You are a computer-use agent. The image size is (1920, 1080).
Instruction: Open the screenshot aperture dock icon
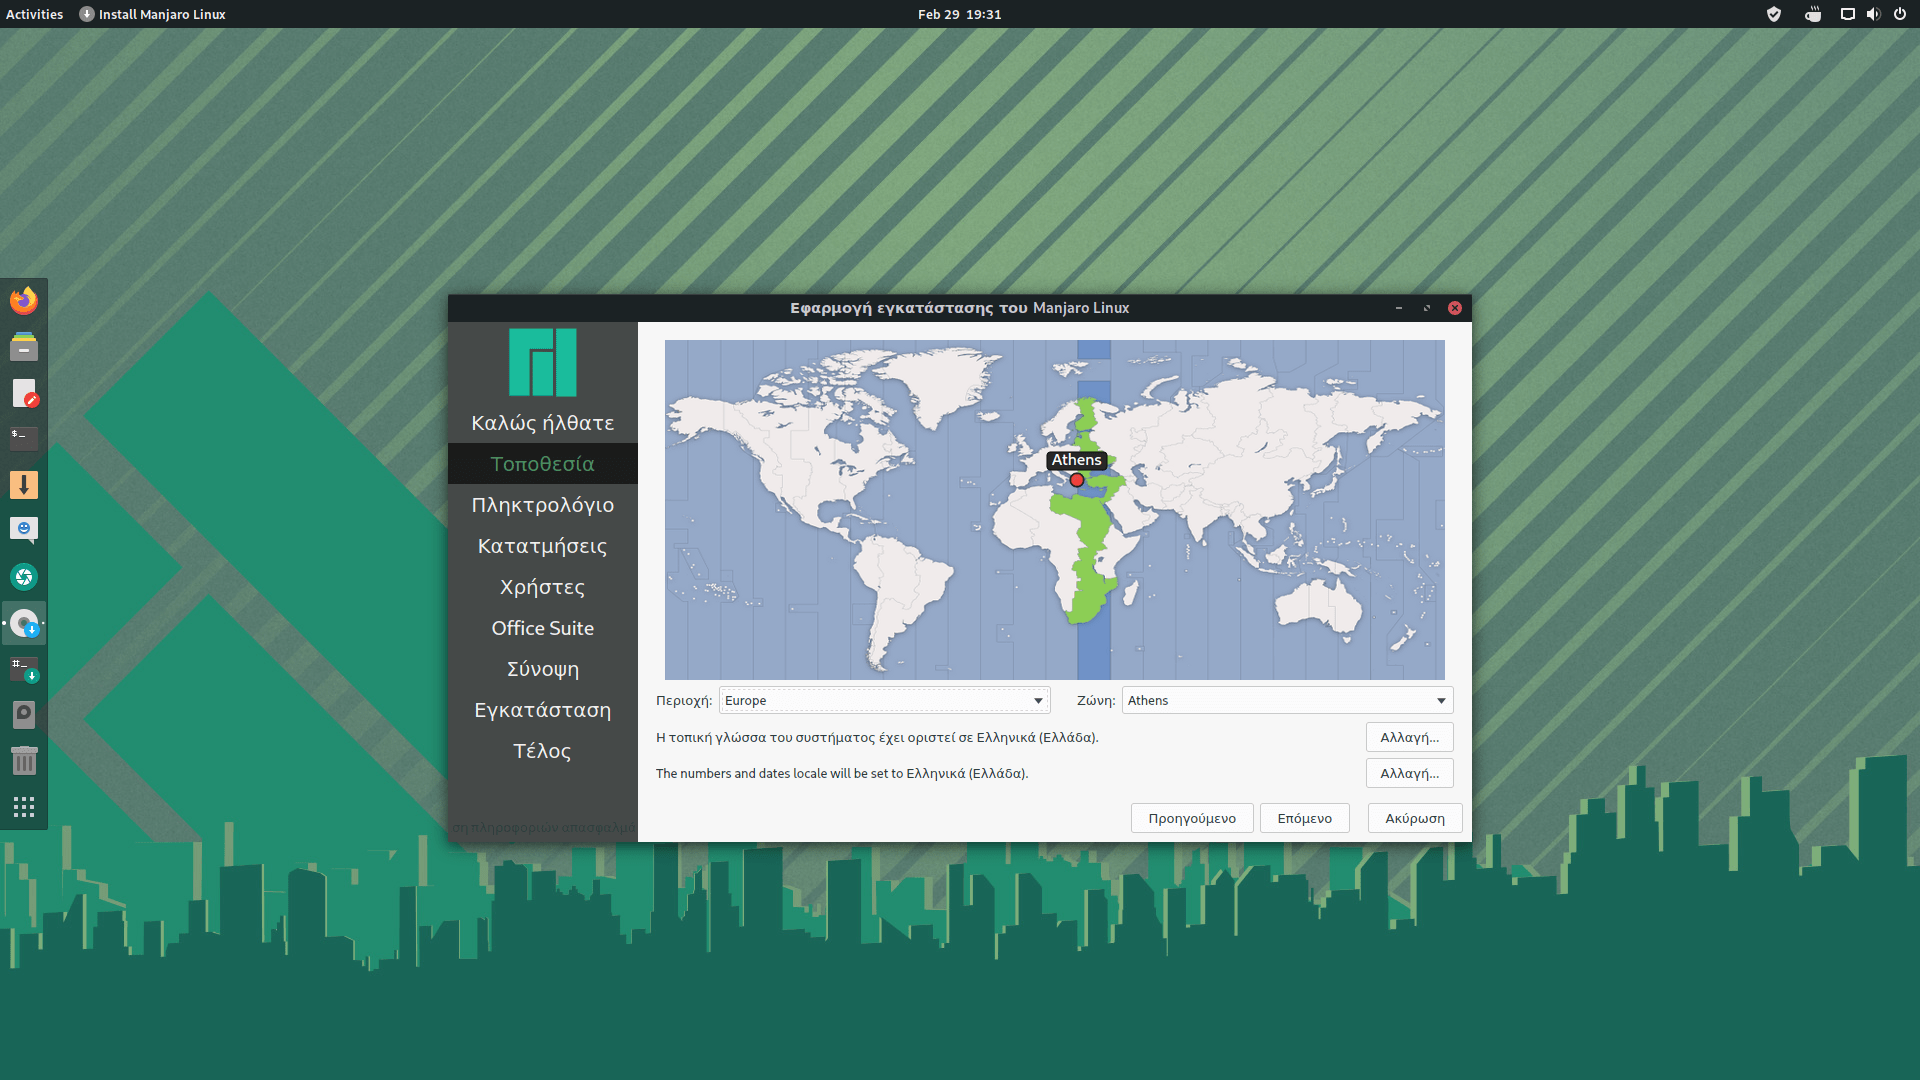pyautogui.click(x=24, y=577)
